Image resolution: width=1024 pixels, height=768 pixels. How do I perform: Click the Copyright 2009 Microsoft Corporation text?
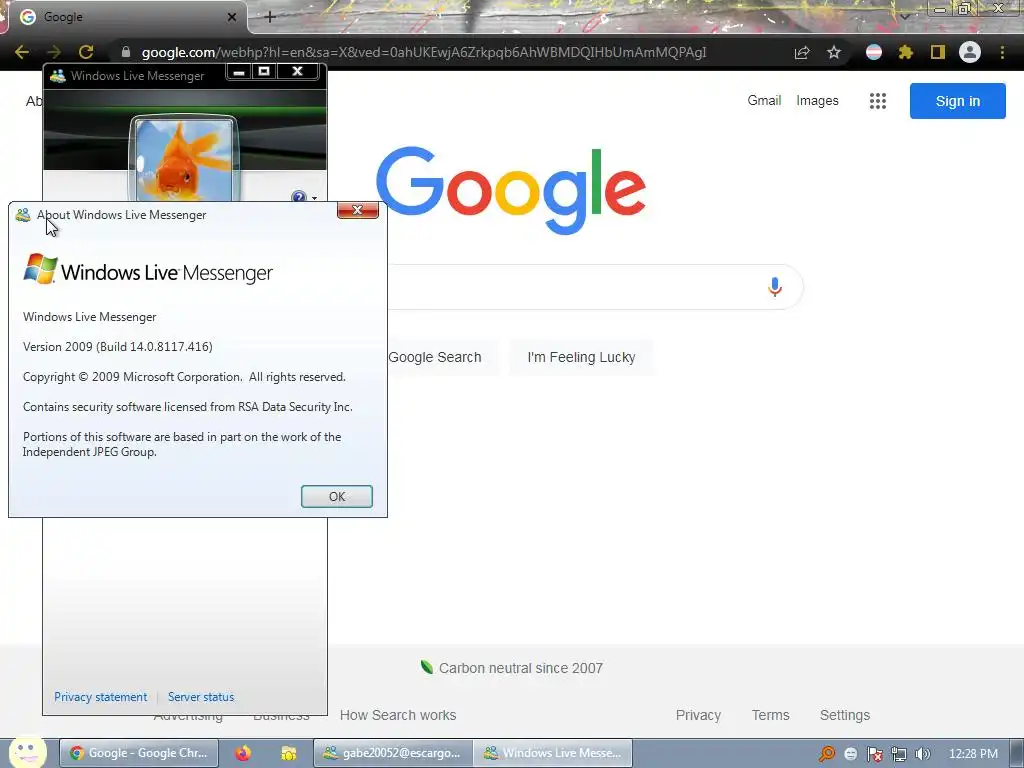[x=184, y=377]
